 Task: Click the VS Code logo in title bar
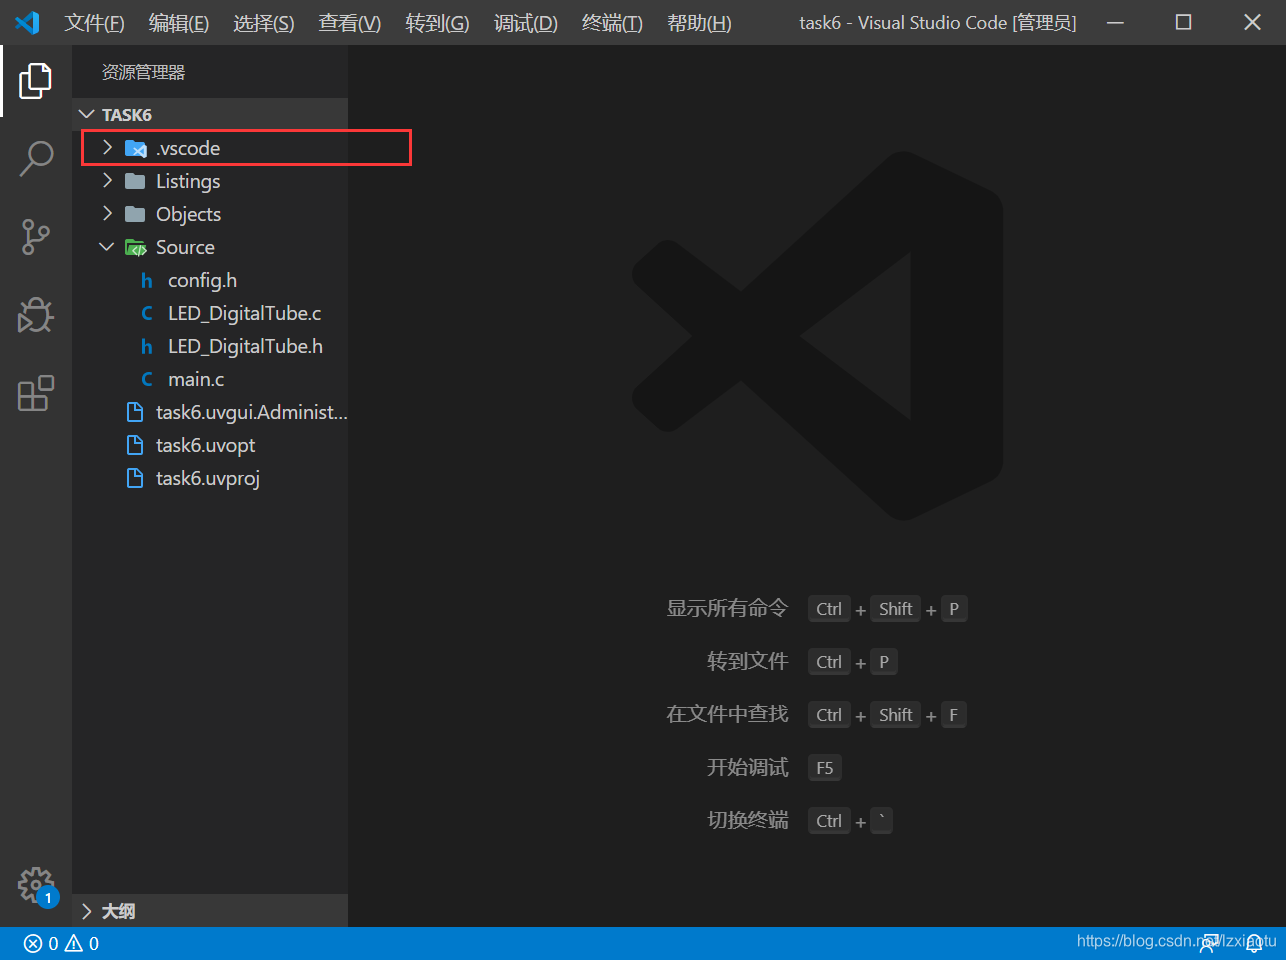(27, 22)
